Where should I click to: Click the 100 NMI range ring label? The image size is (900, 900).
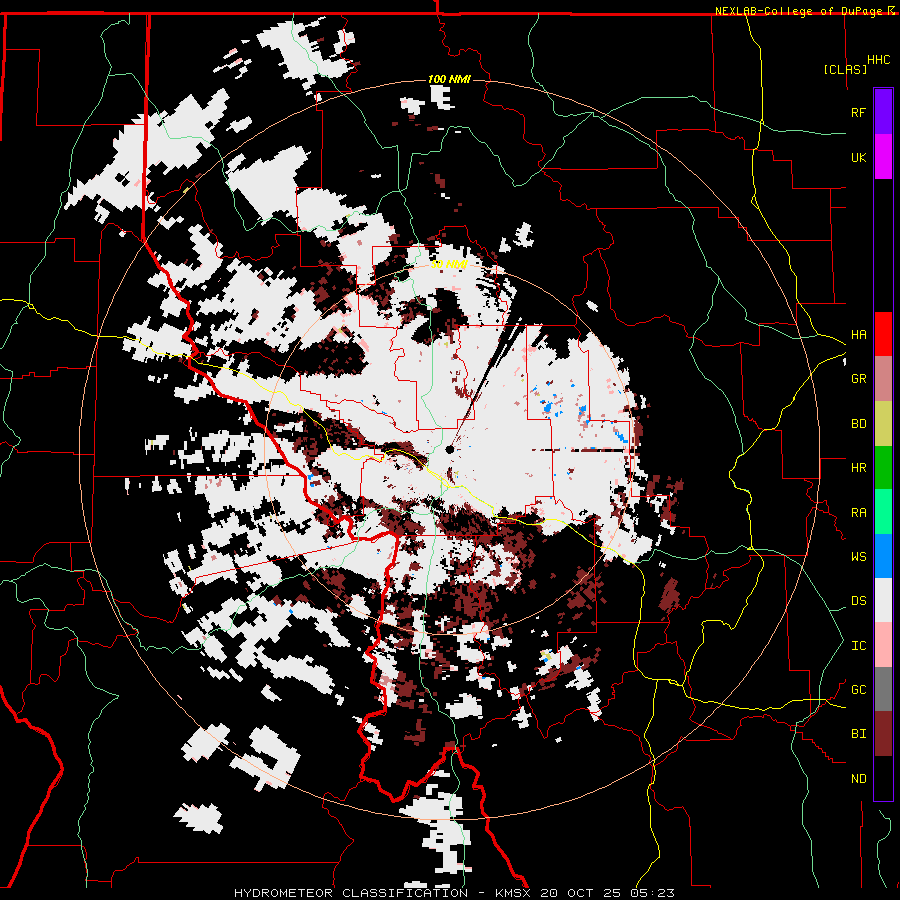[449, 79]
